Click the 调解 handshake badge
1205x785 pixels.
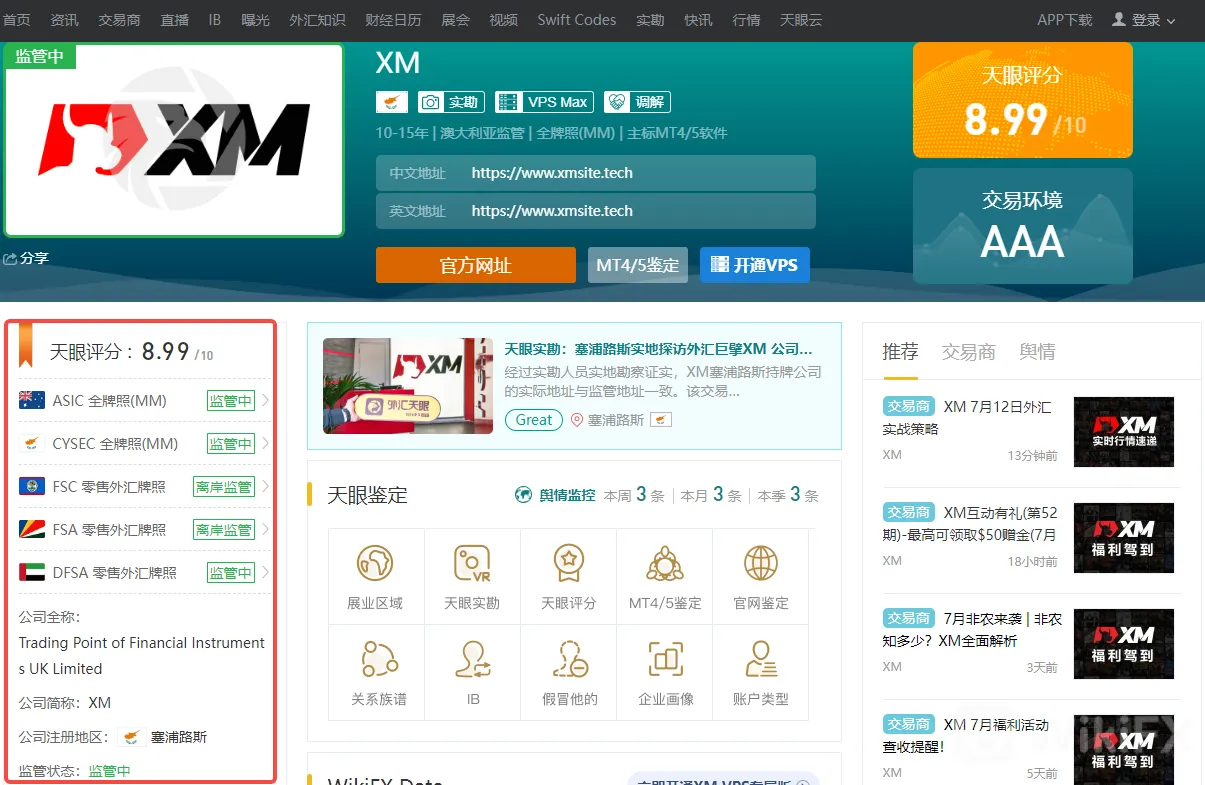637,102
